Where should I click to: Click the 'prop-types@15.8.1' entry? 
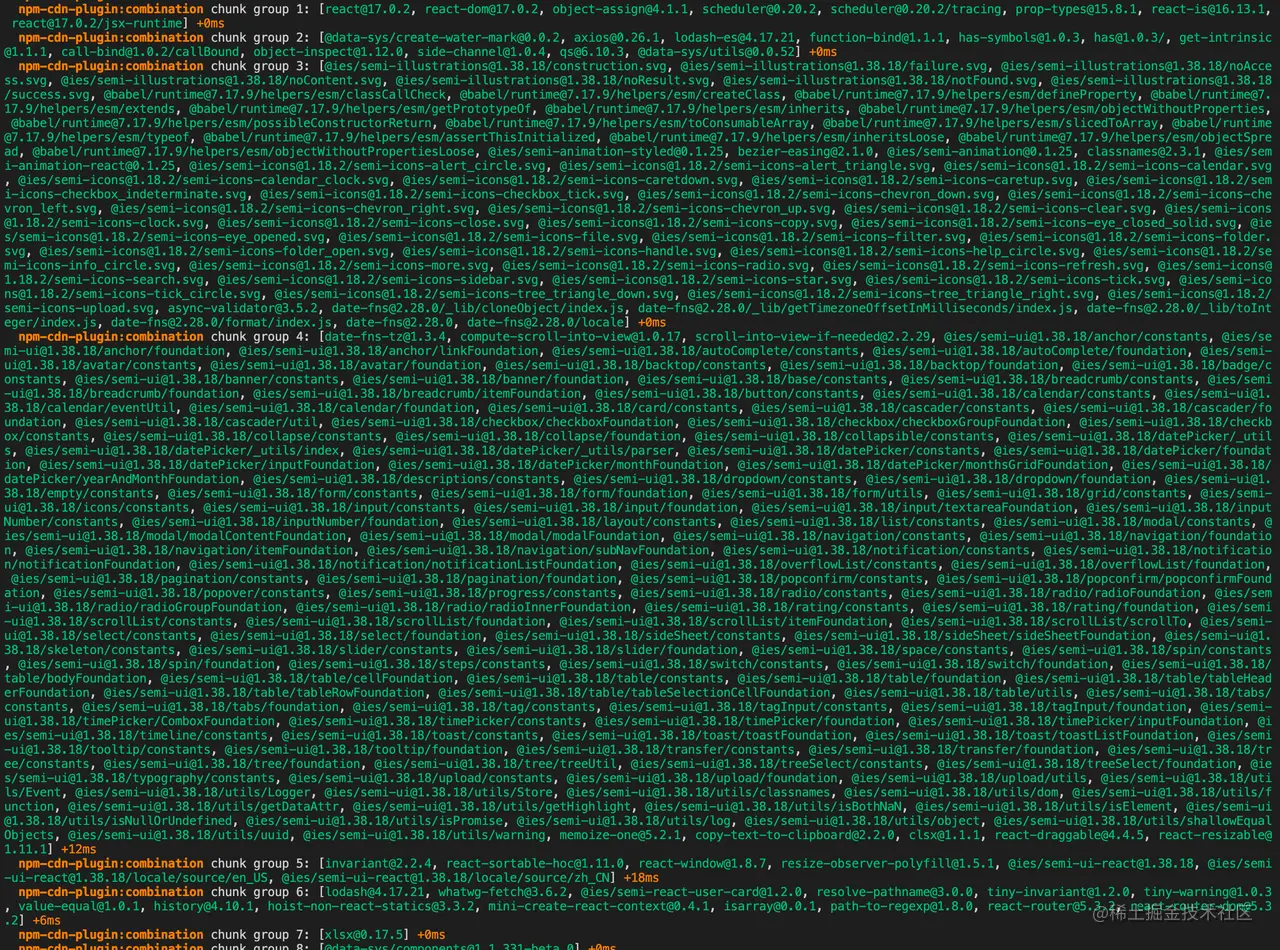click(1074, 9)
